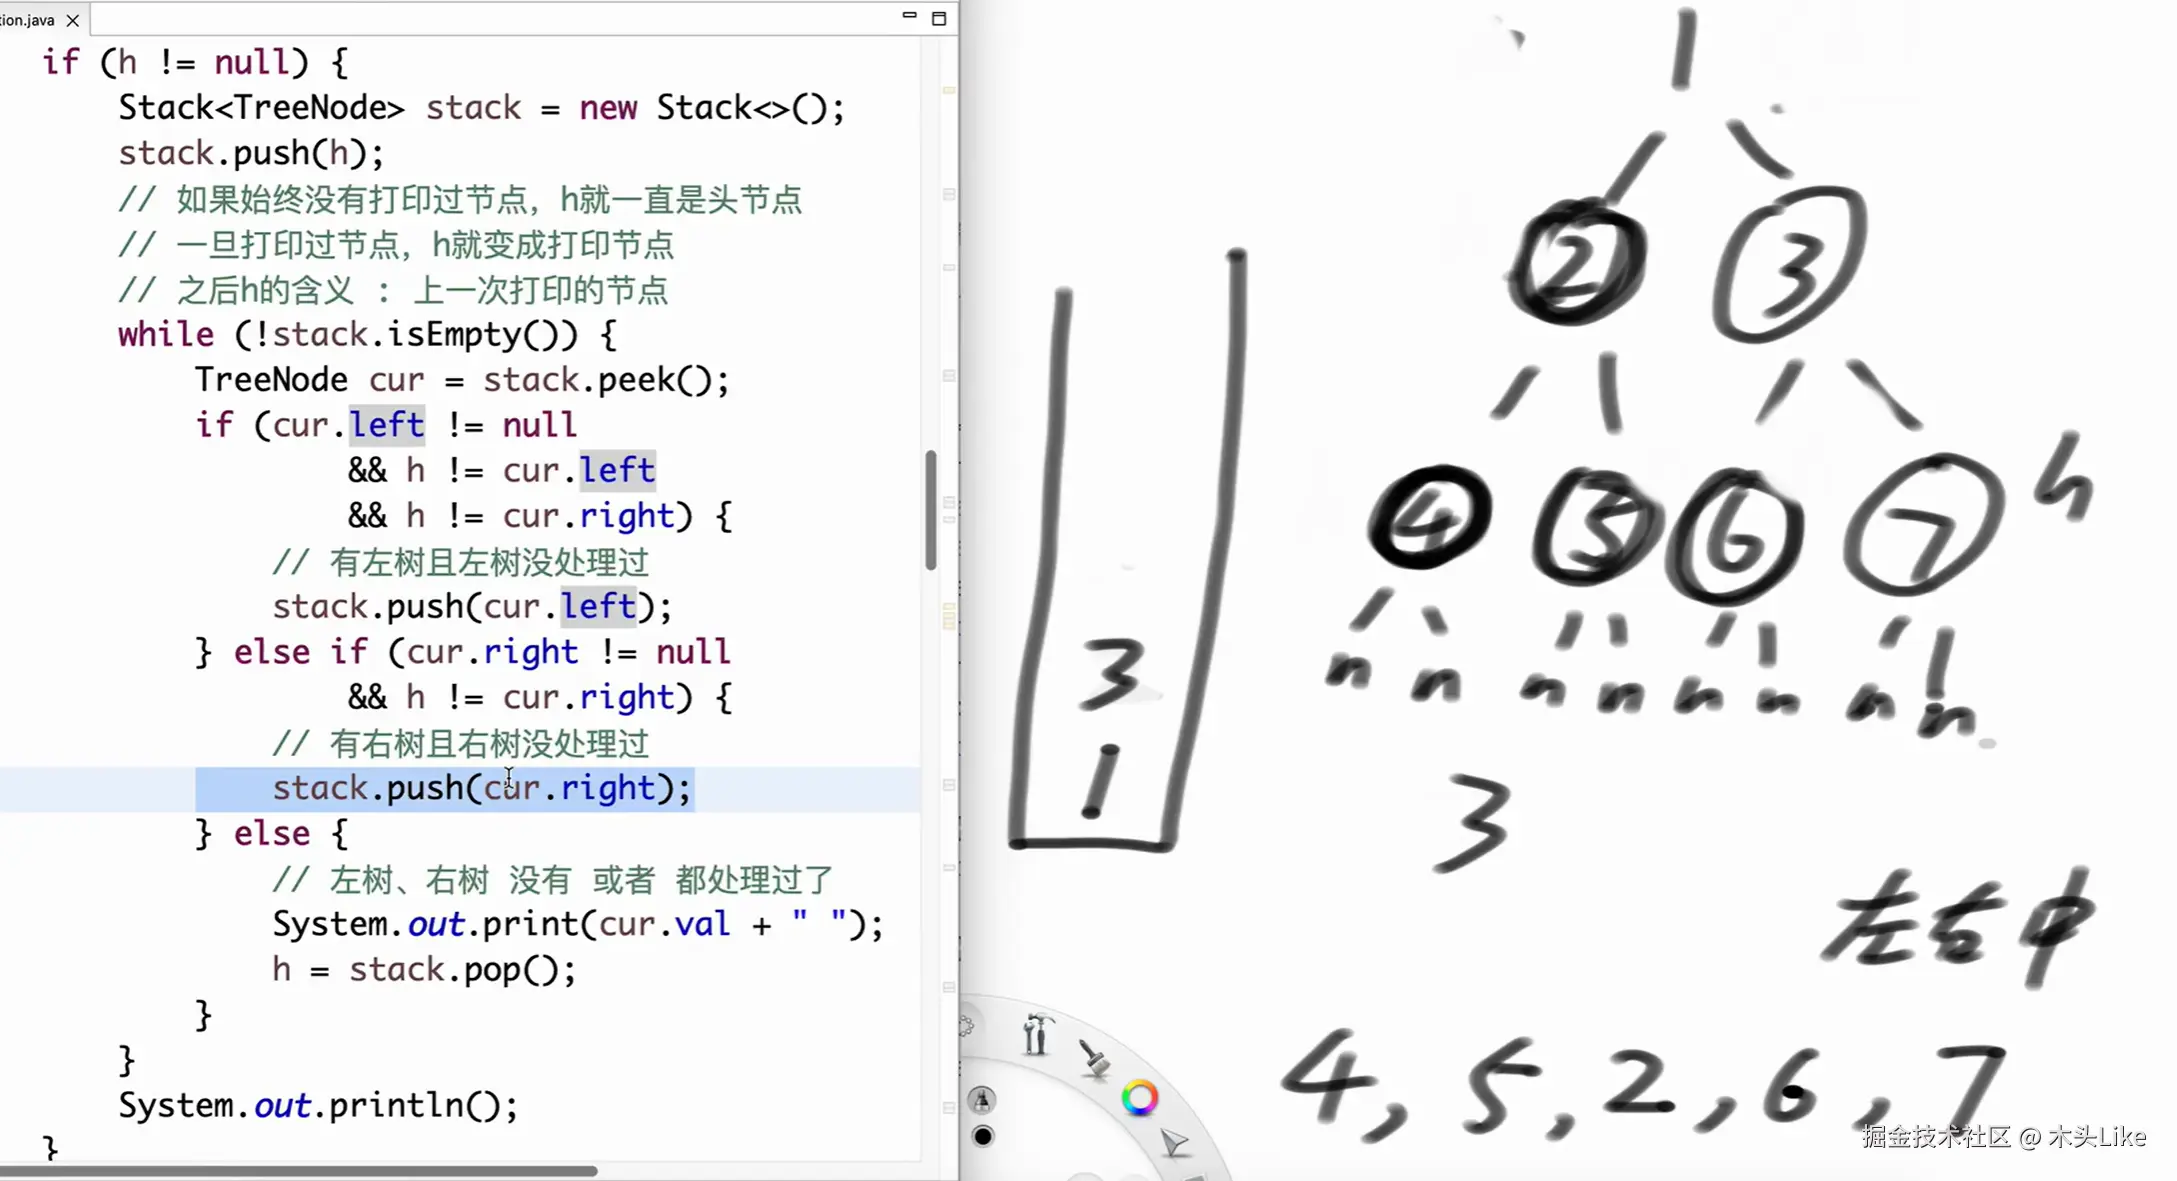Switch to the tion.java tab
The height and width of the screenshot is (1181, 2177).
pyautogui.click(x=30, y=19)
